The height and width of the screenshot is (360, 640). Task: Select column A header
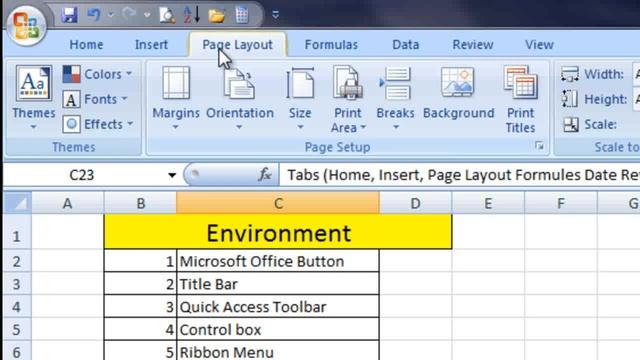[x=68, y=203]
